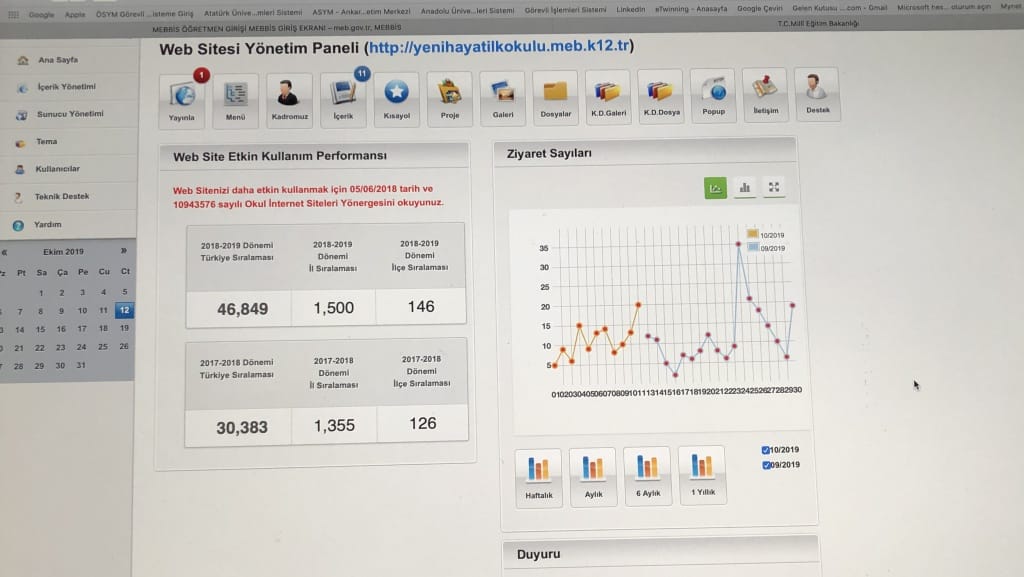
Task: Open the Yayınla publish icon
Action: click(182, 99)
